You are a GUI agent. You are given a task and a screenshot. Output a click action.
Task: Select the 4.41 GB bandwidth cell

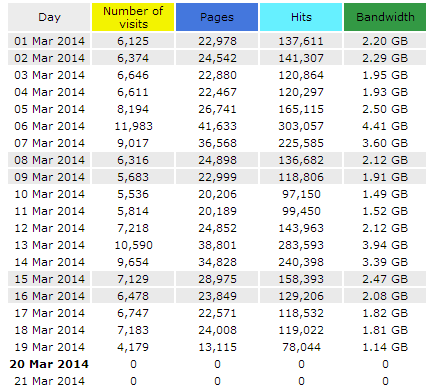(385, 126)
